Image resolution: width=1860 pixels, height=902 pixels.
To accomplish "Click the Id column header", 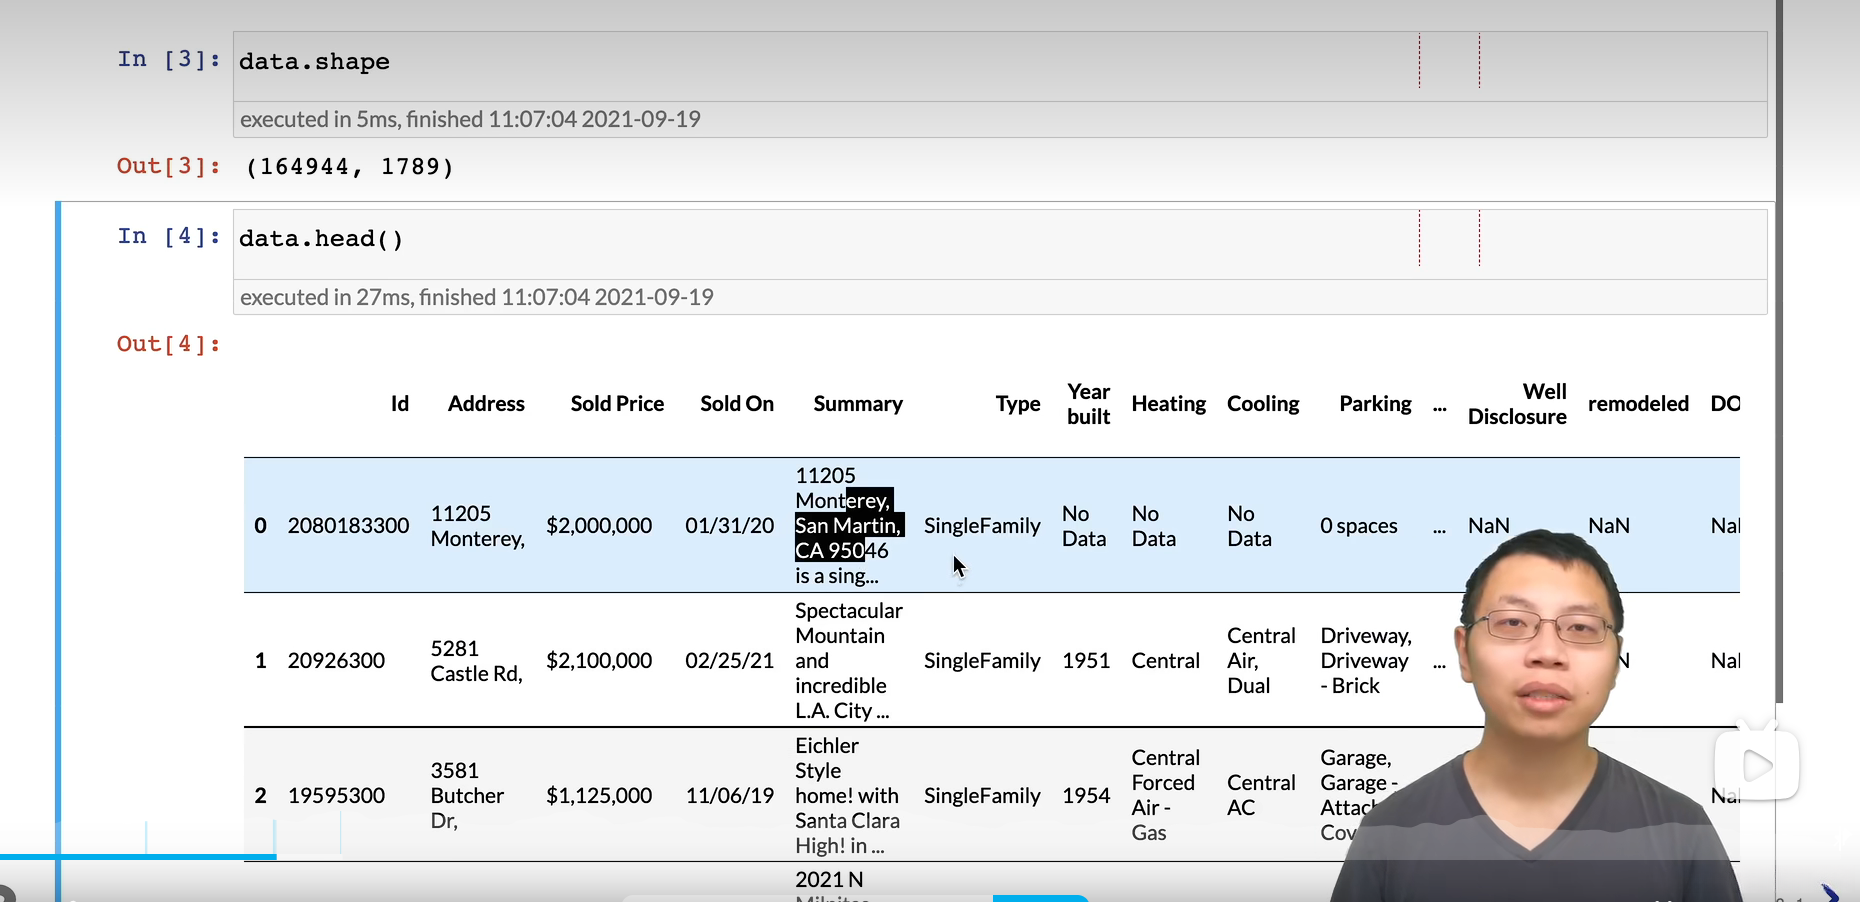I will point(400,404).
